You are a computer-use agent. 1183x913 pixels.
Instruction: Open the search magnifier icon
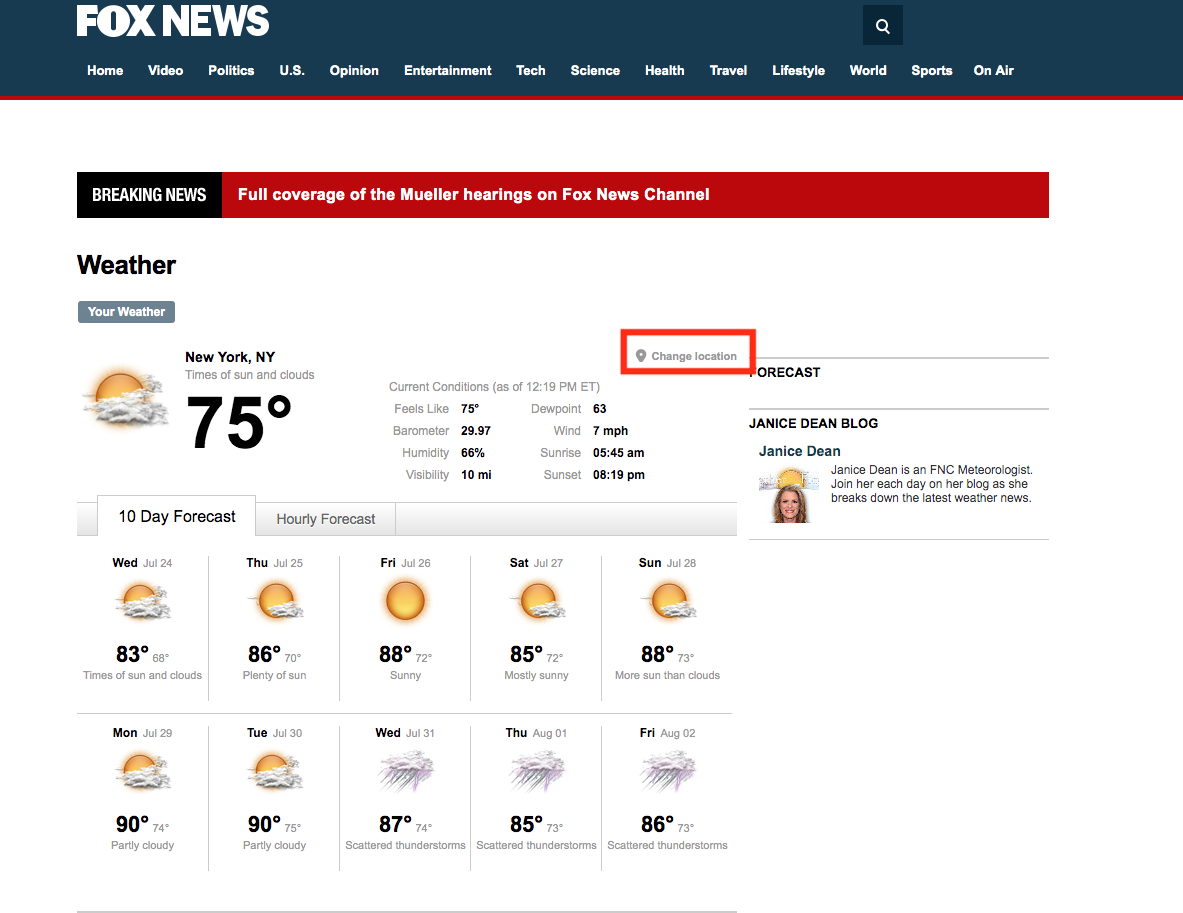[x=882, y=26]
